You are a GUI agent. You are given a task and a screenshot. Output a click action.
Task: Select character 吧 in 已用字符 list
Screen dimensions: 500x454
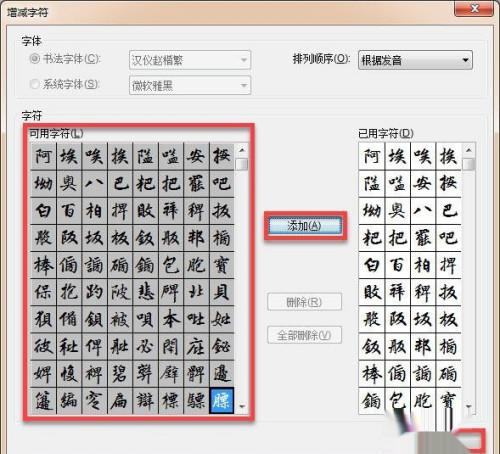coord(449,238)
